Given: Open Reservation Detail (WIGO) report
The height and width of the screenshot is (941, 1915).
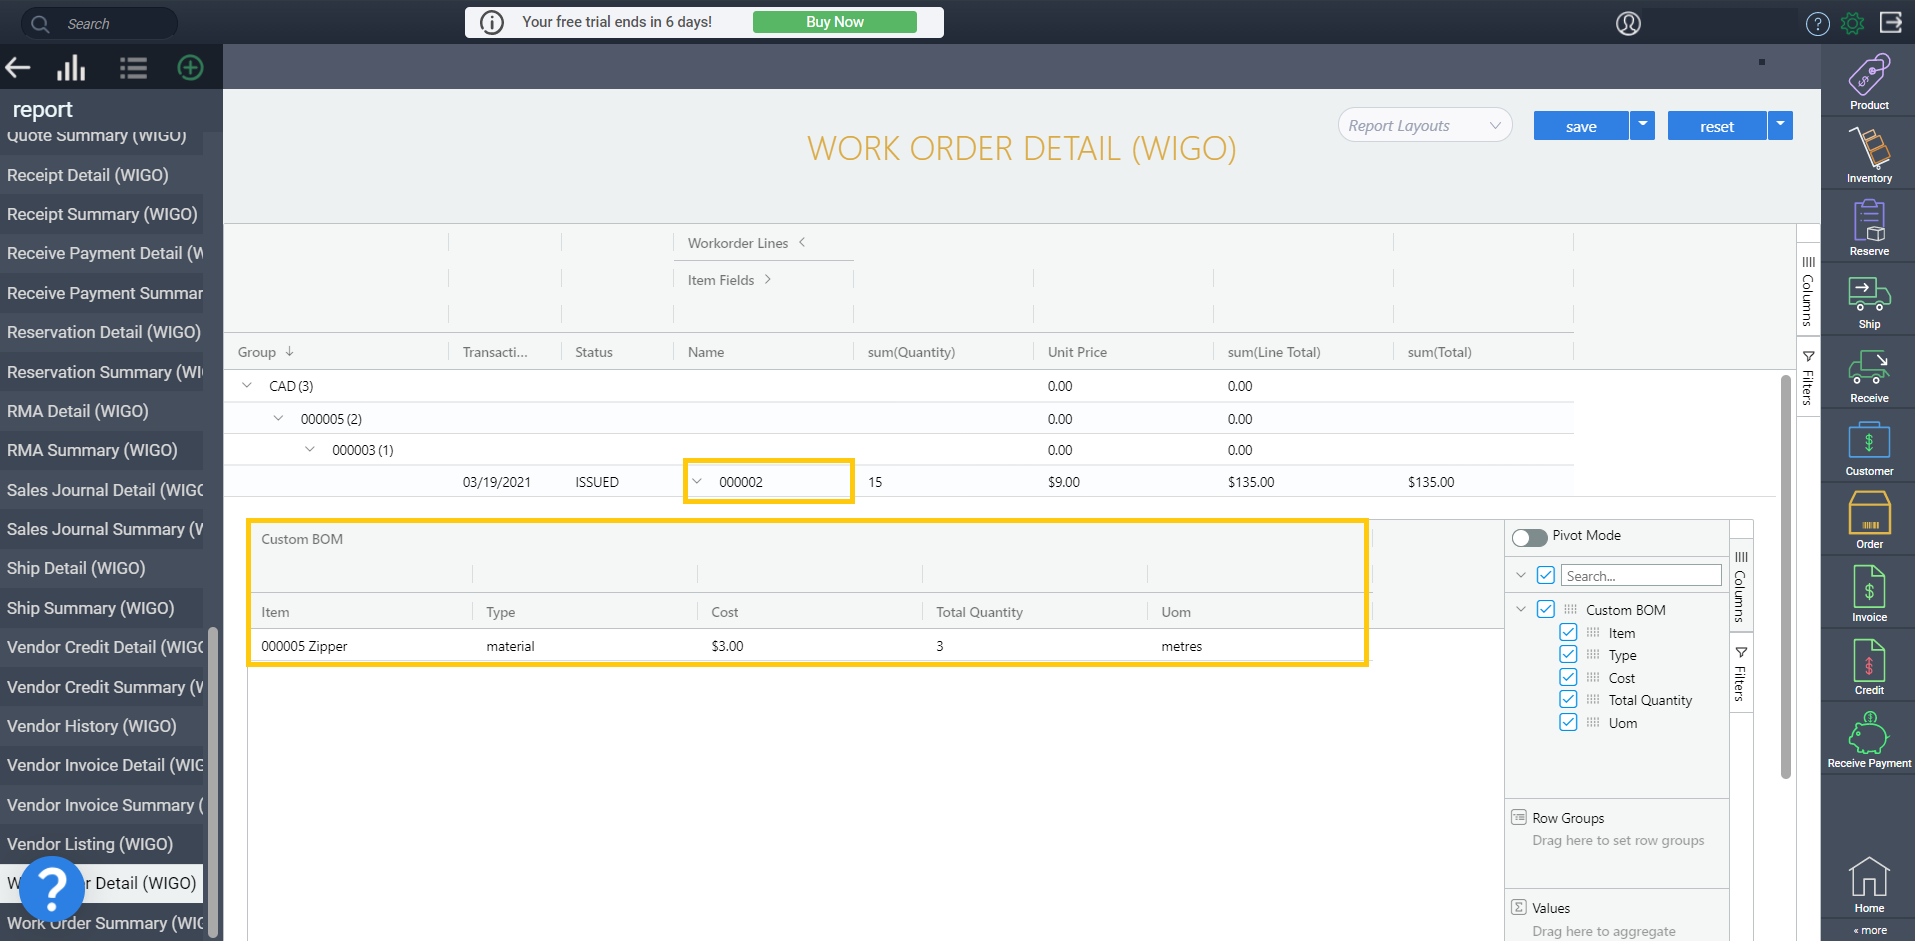Looking at the screenshot, I should pos(101,332).
